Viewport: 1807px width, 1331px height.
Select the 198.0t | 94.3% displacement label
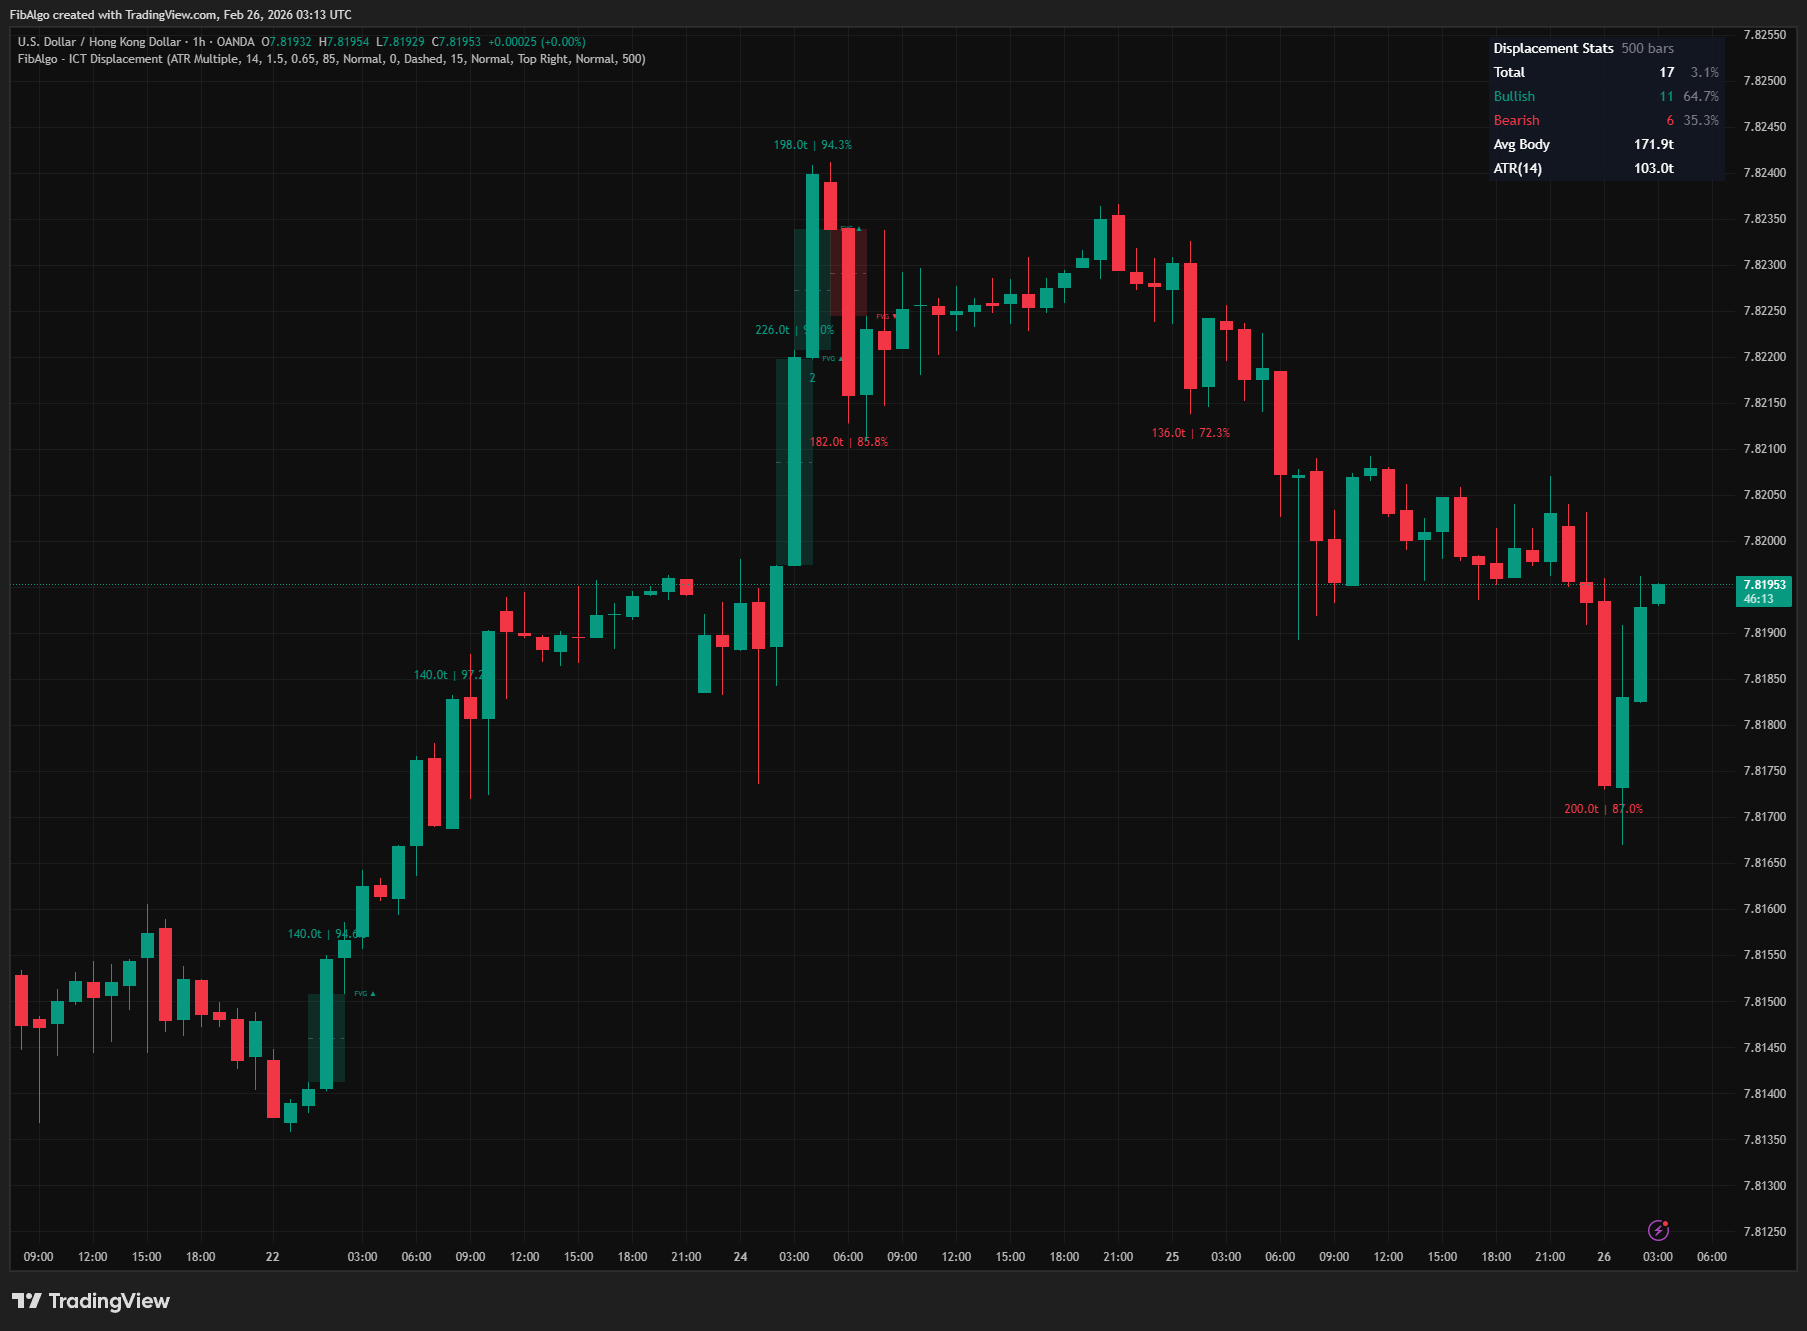coord(813,144)
